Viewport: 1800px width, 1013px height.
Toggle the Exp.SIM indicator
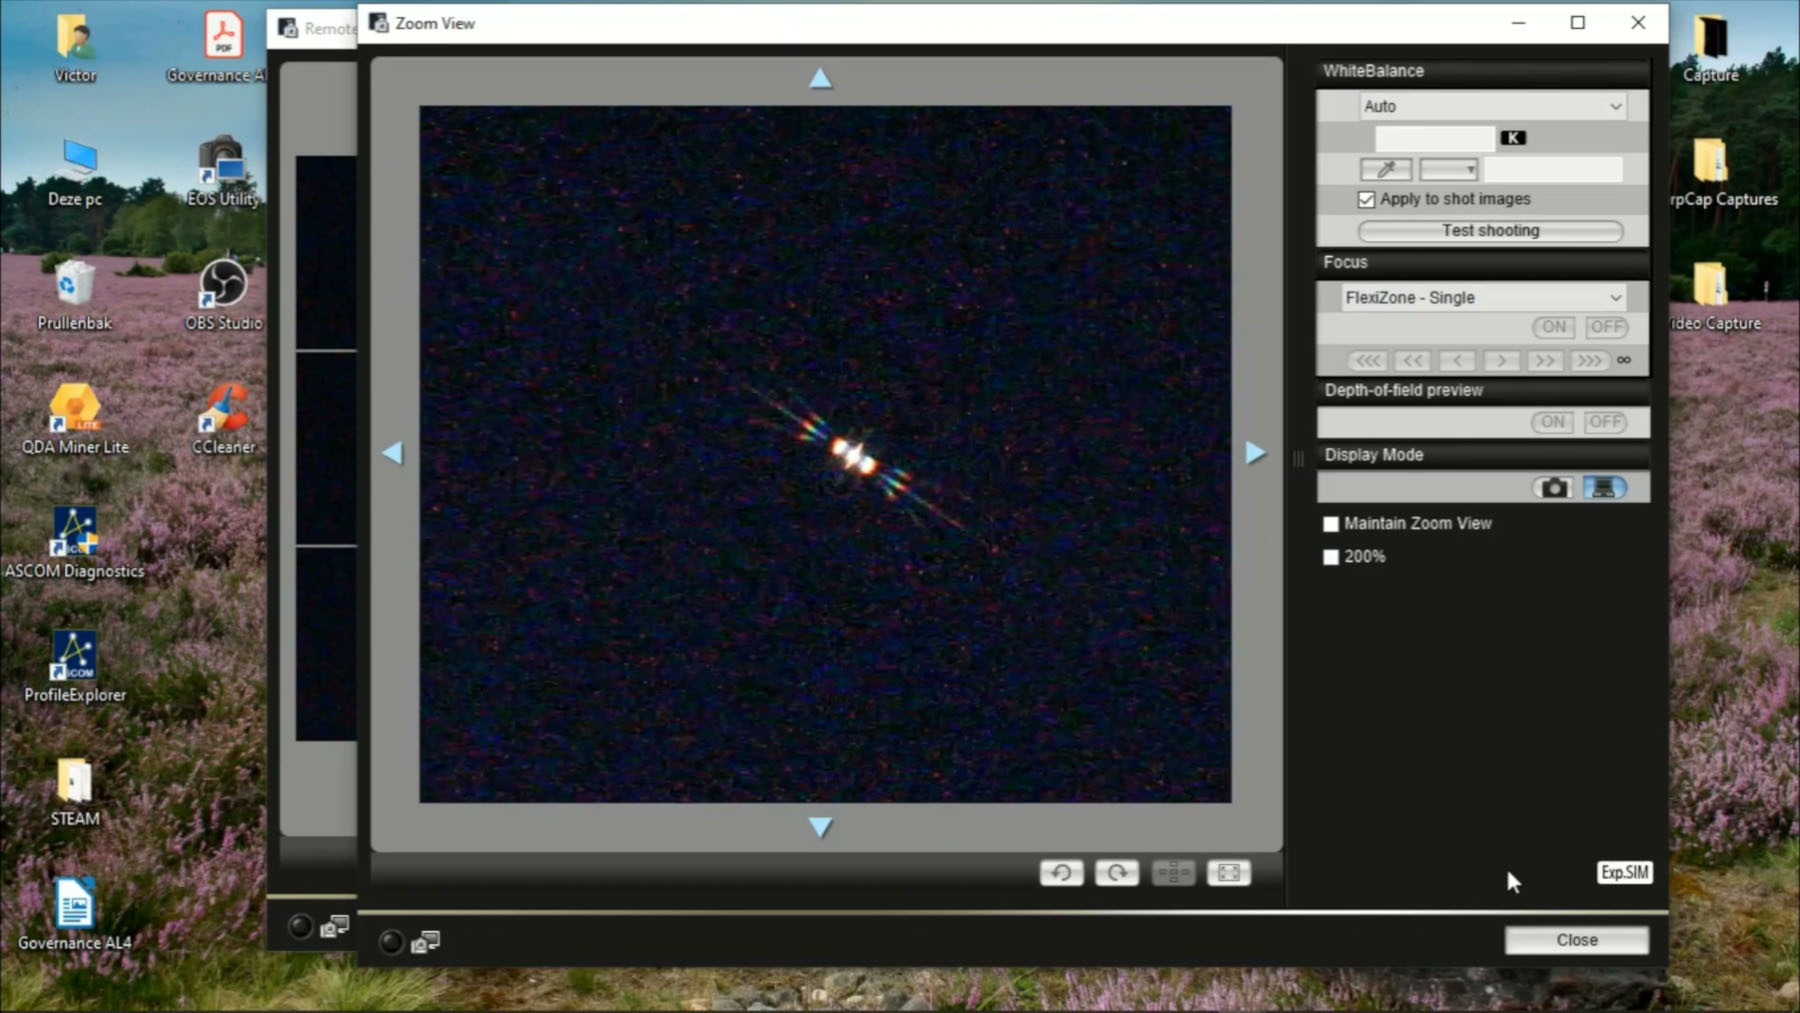tap(1624, 872)
